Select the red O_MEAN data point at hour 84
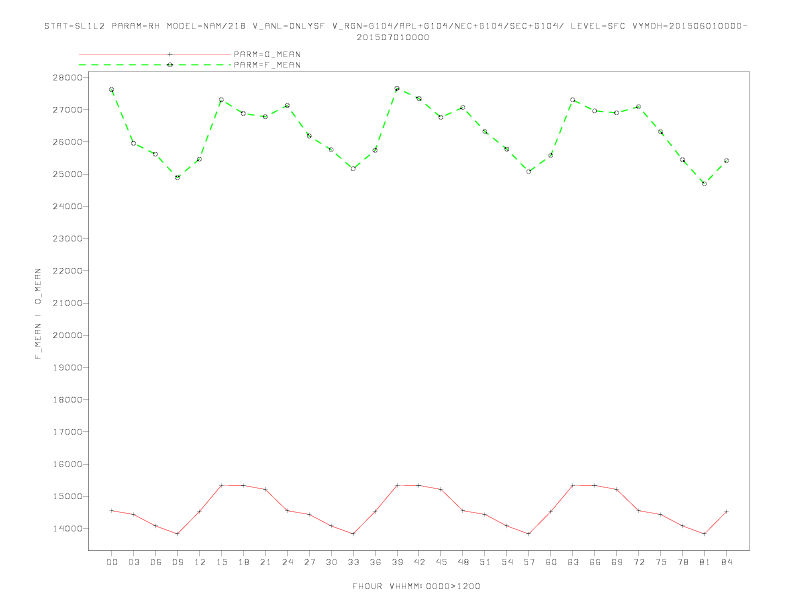This screenshot has height=612, width=792. (x=726, y=512)
